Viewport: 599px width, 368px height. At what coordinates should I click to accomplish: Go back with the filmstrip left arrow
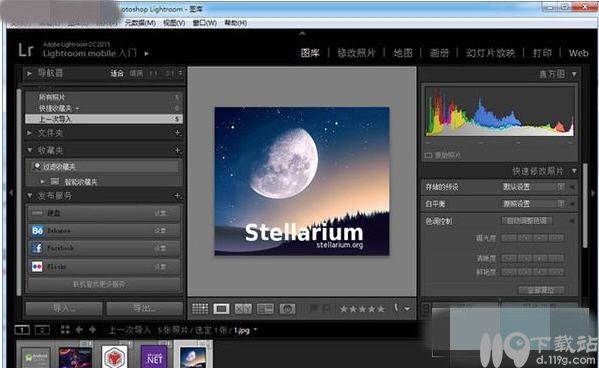coord(79,329)
